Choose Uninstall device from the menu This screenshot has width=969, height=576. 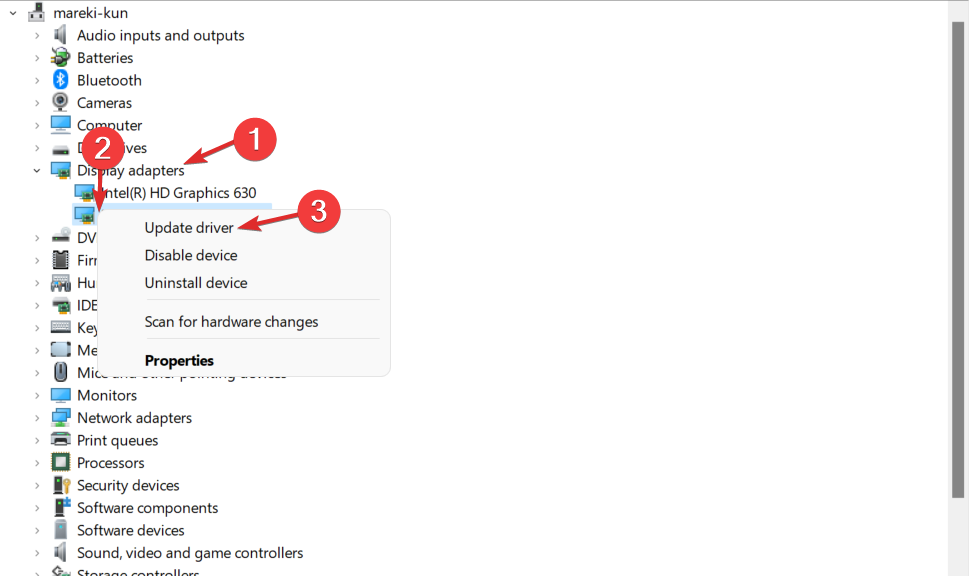tap(195, 283)
